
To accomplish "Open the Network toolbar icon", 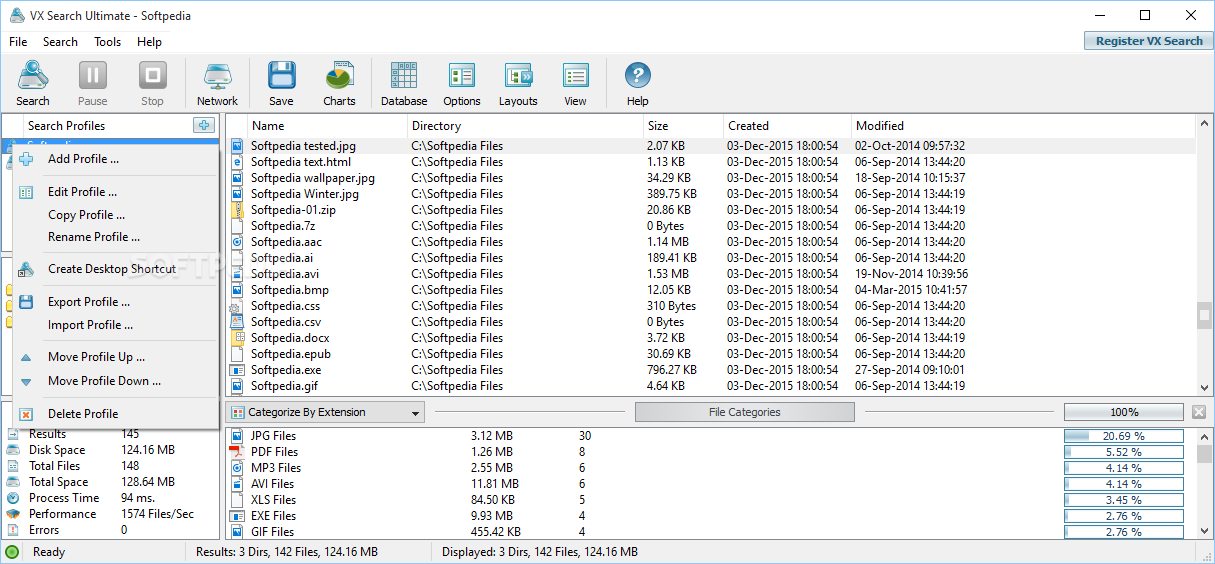I will click(217, 83).
